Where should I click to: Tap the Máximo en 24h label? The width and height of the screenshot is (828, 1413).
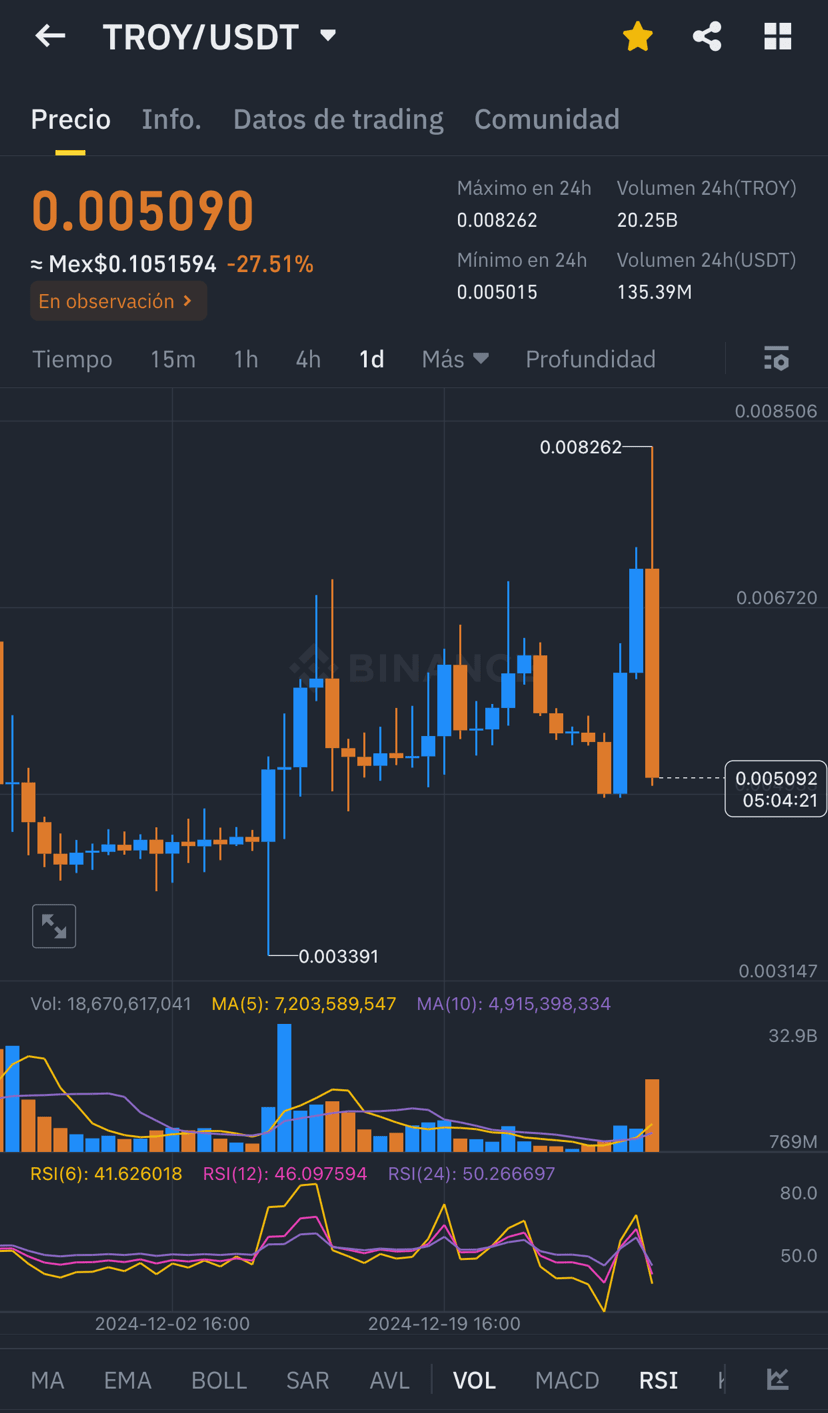coord(524,188)
